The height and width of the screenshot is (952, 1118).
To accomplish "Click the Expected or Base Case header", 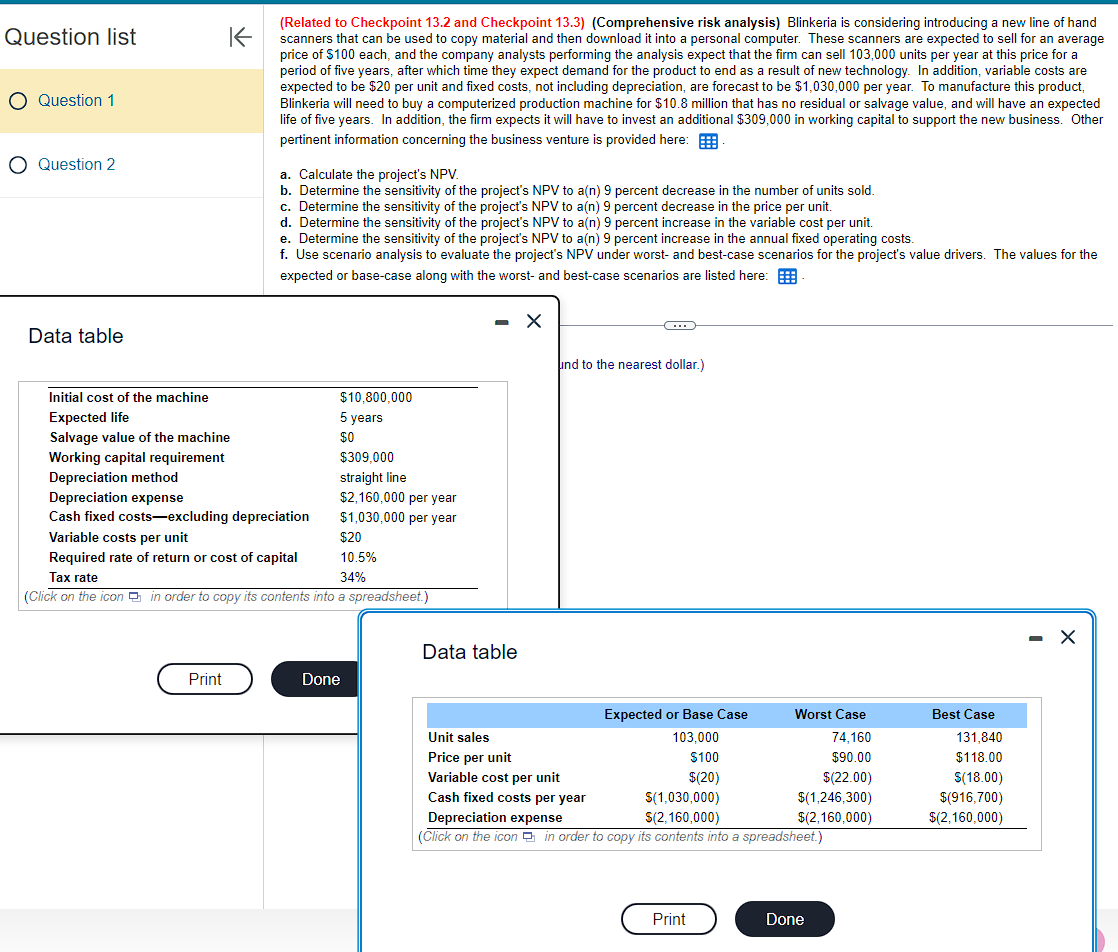I will (675, 714).
